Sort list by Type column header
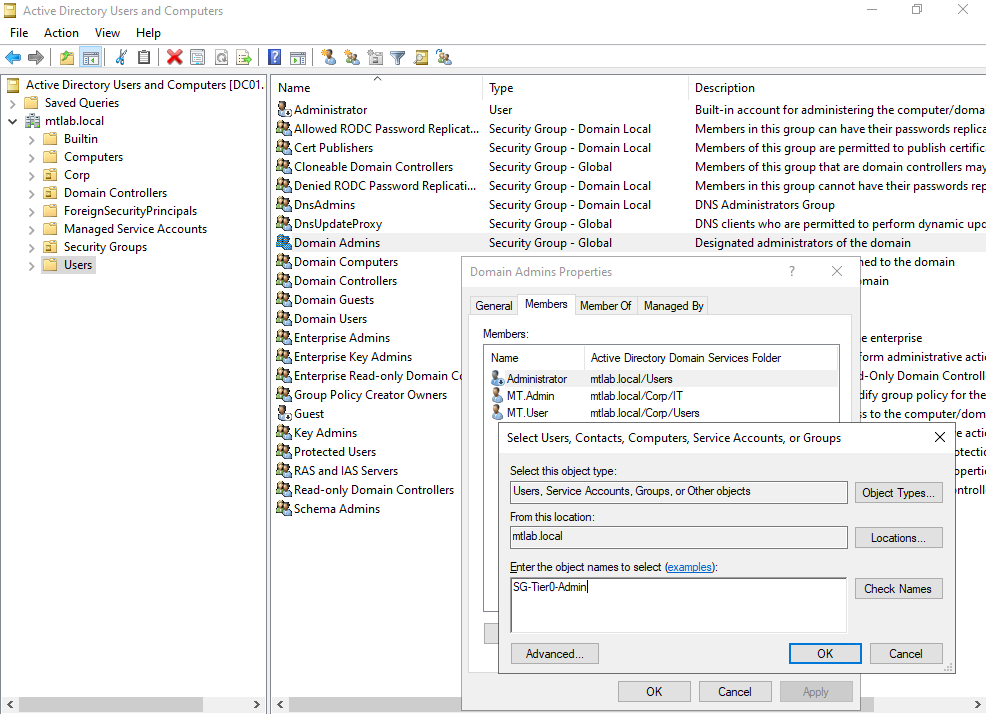This screenshot has width=986, height=714. [x=585, y=88]
